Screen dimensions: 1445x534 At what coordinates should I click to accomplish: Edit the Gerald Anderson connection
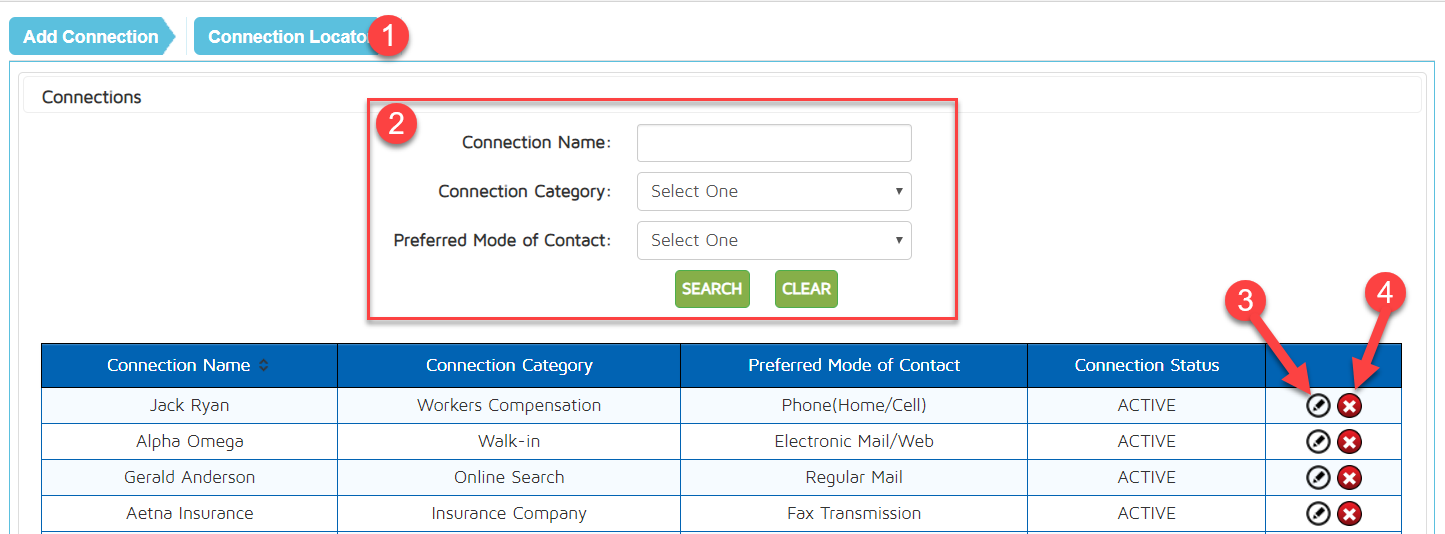click(x=1318, y=478)
